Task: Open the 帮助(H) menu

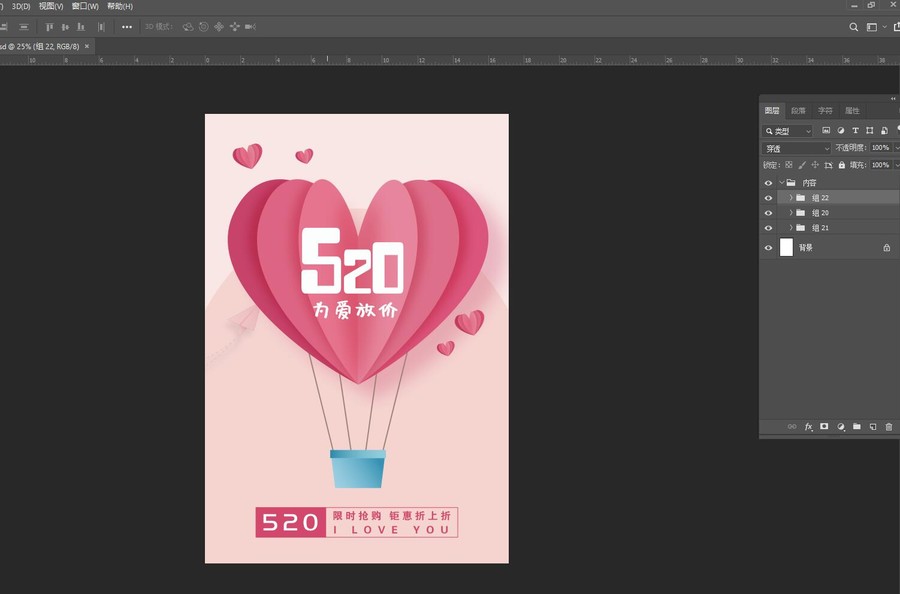Action: 120,6
